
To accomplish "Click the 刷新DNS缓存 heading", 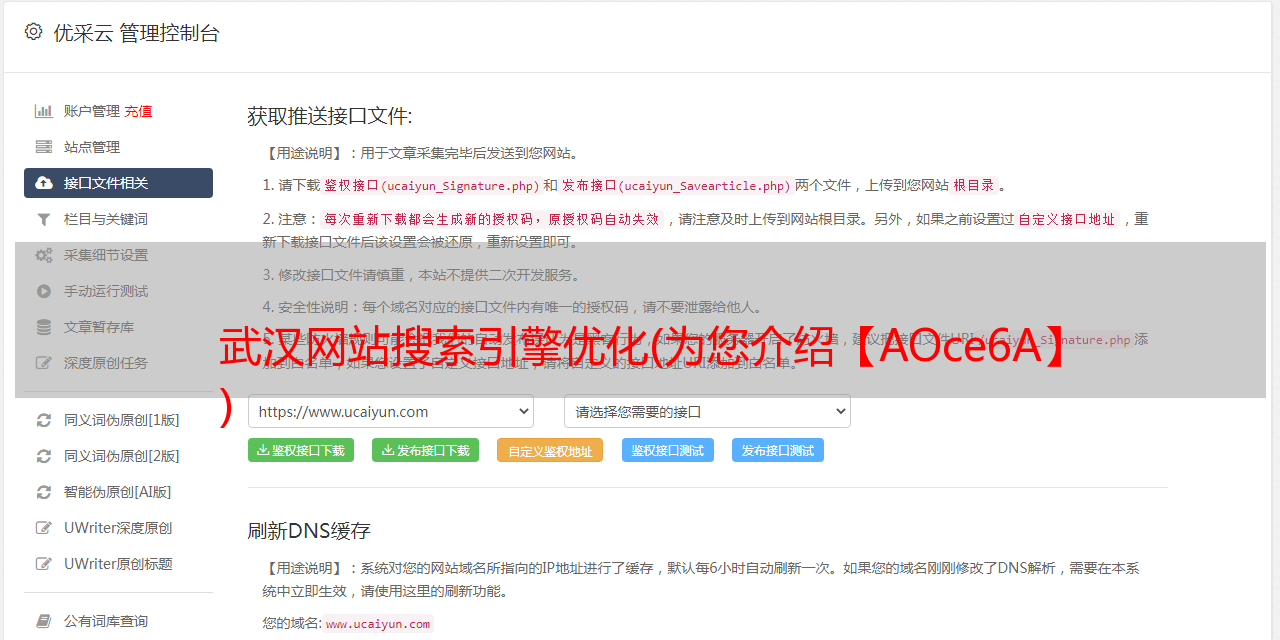I will (309, 530).
